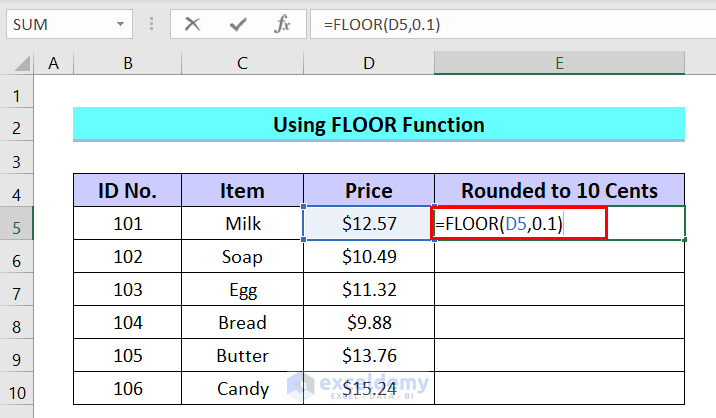The height and width of the screenshot is (418, 716).
Task: Click in the formula bar text
Action: point(500,23)
